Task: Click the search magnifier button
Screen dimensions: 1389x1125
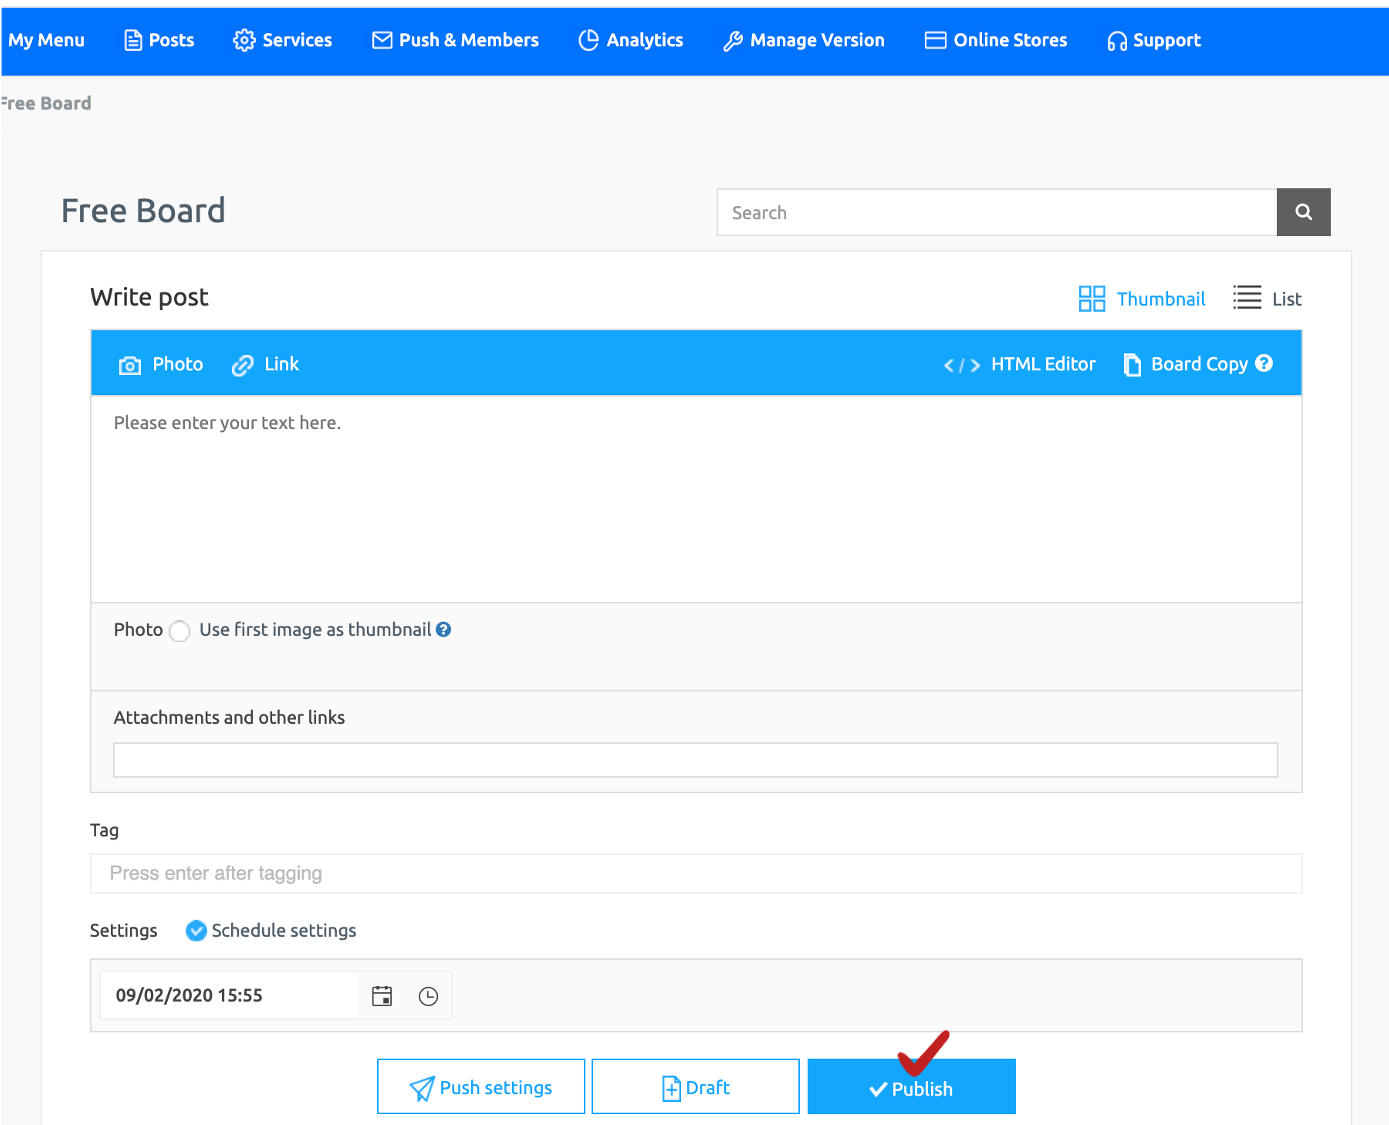Action: pyautogui.click(x=1303, y=212)
